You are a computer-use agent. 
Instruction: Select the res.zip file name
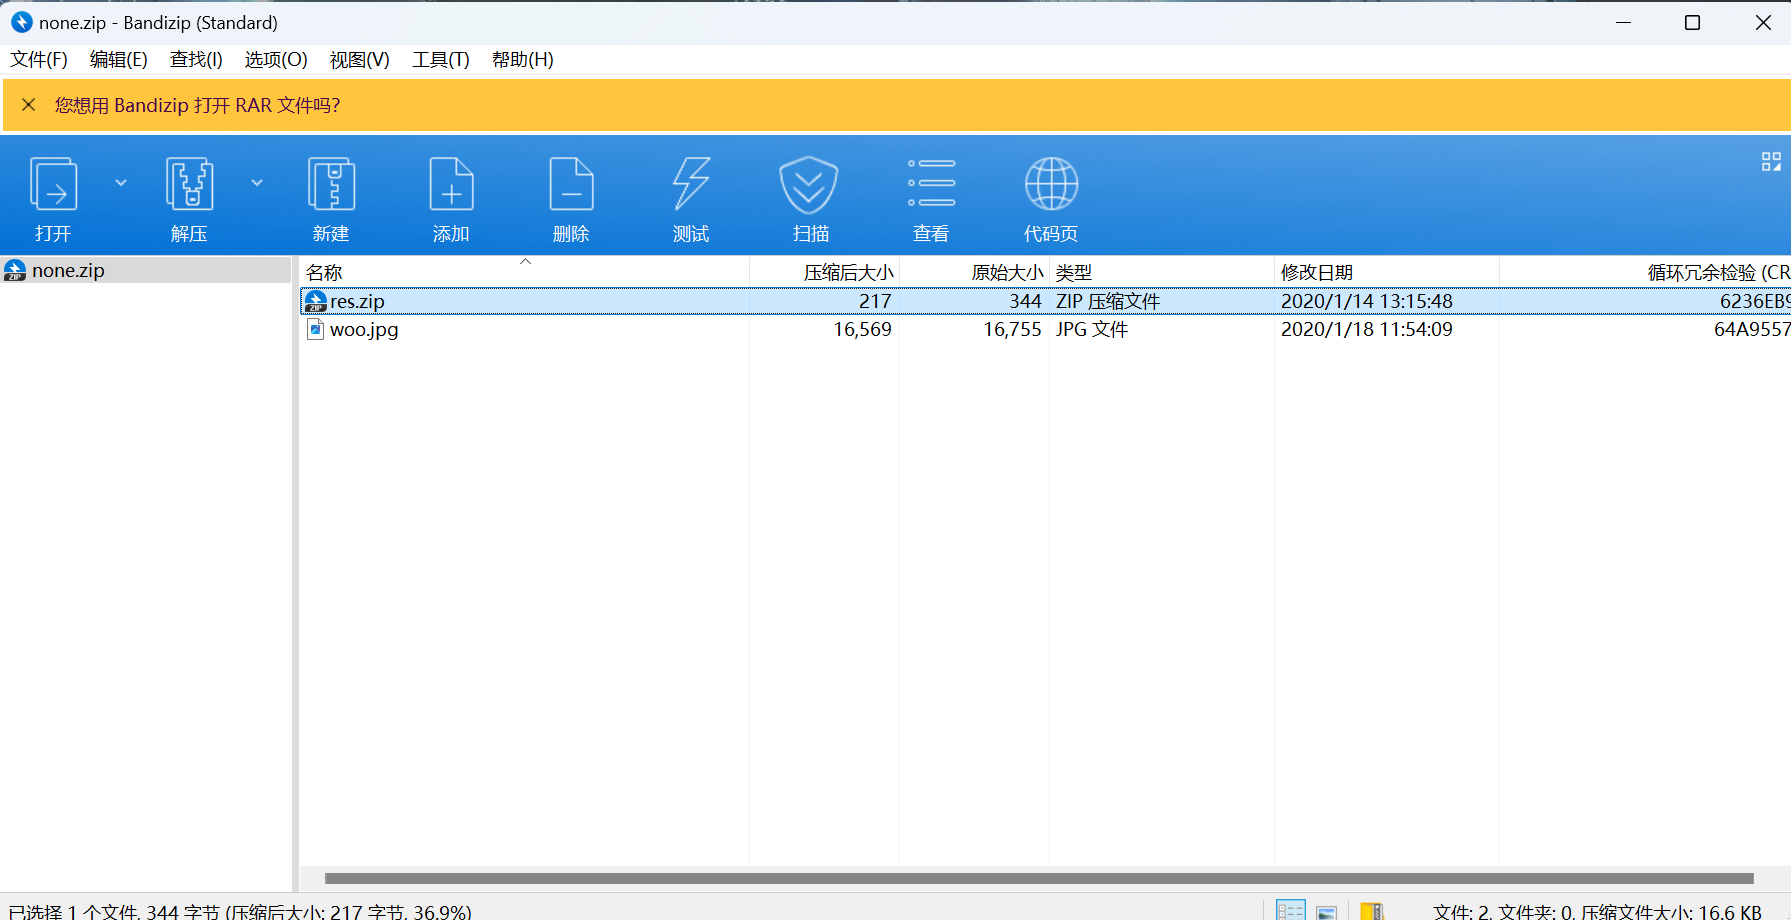coord(357,301)
